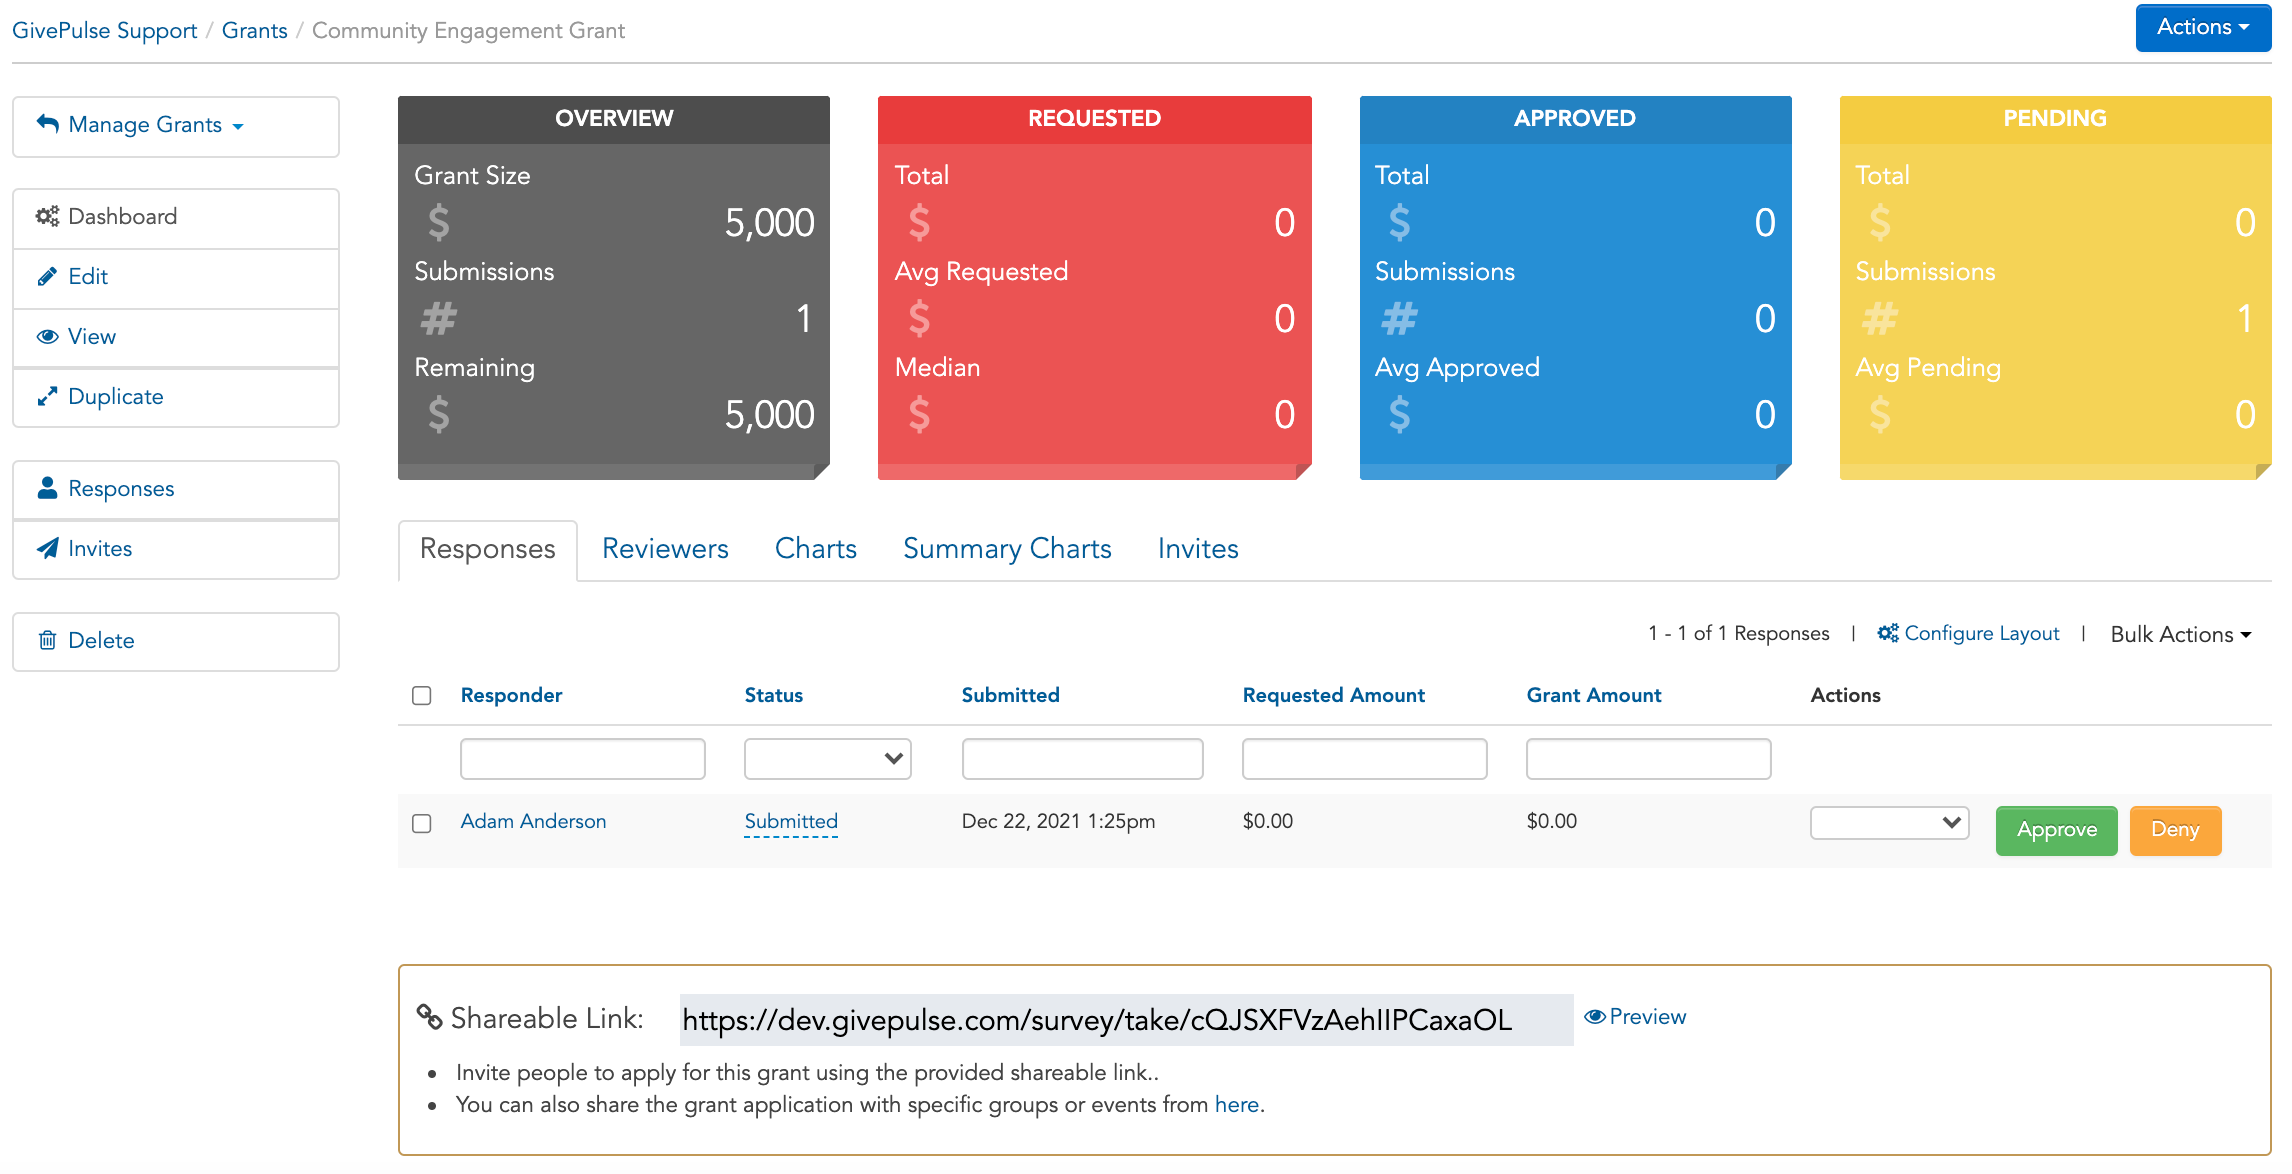Viewport: 2292px width, 1174px height.
Task: Open Dashboard in the sidebar
Action: click(x=176, y=217)
